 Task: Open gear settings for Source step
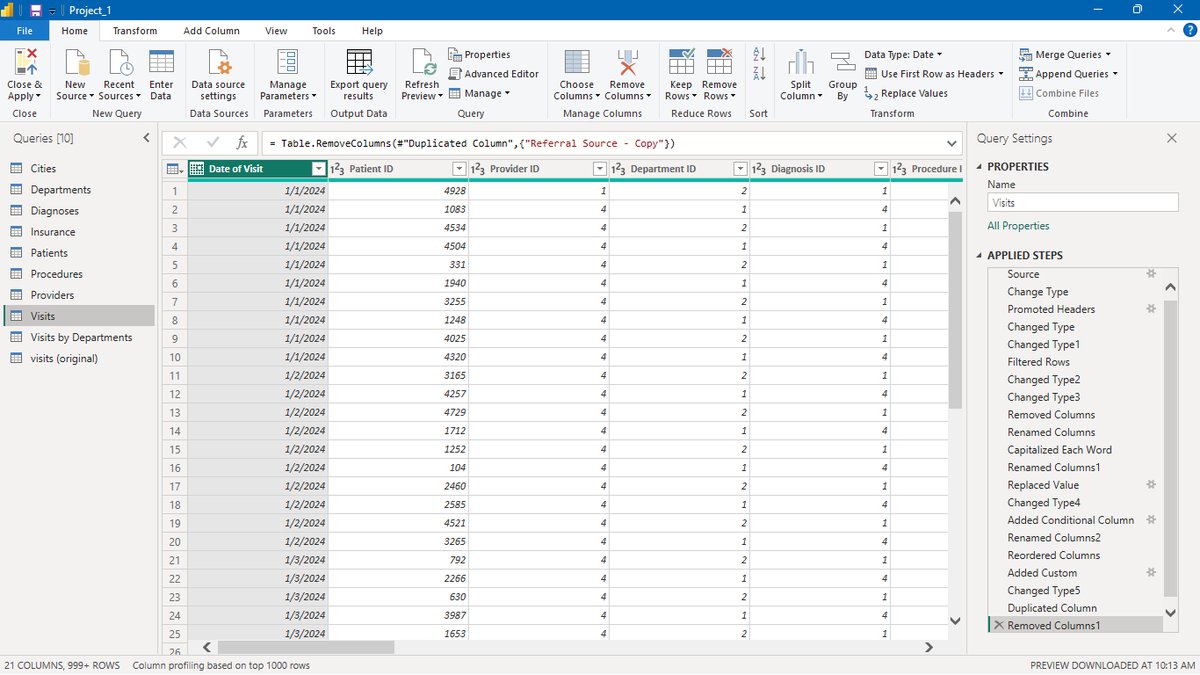pyautogui.click(x=1151, y=274)
